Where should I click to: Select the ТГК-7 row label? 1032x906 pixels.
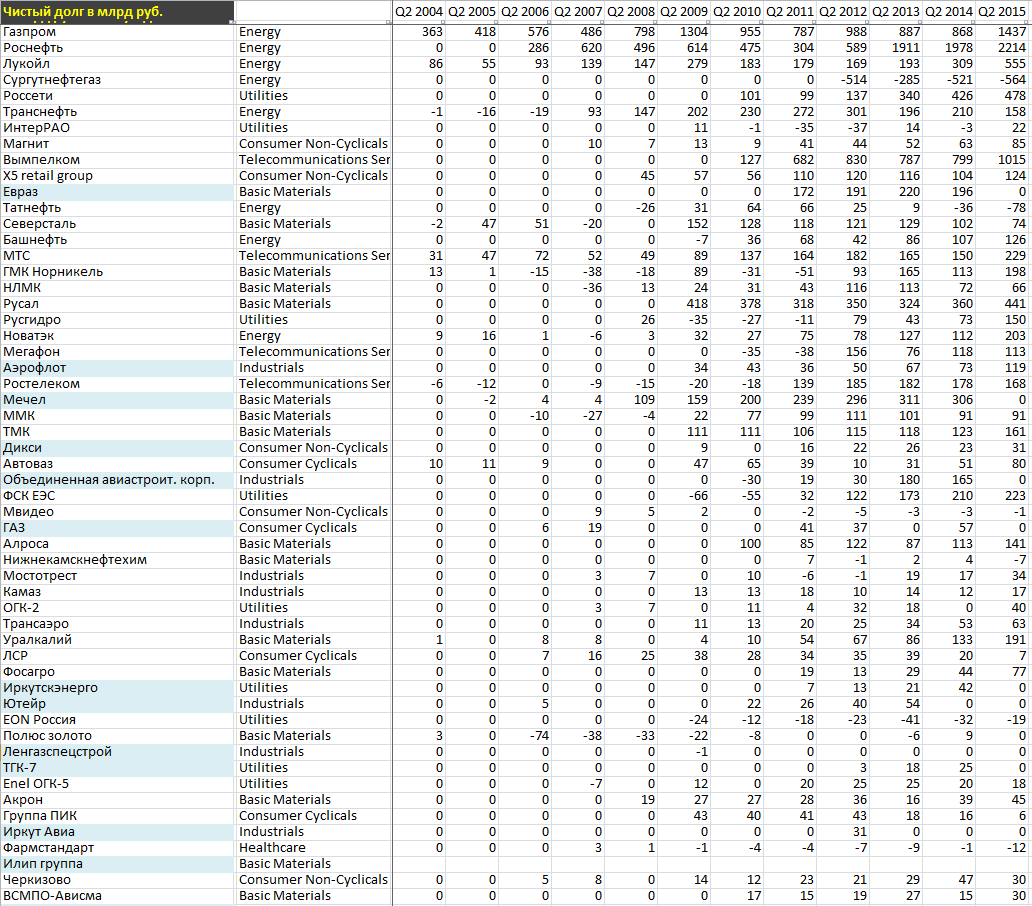pos(117,768)
